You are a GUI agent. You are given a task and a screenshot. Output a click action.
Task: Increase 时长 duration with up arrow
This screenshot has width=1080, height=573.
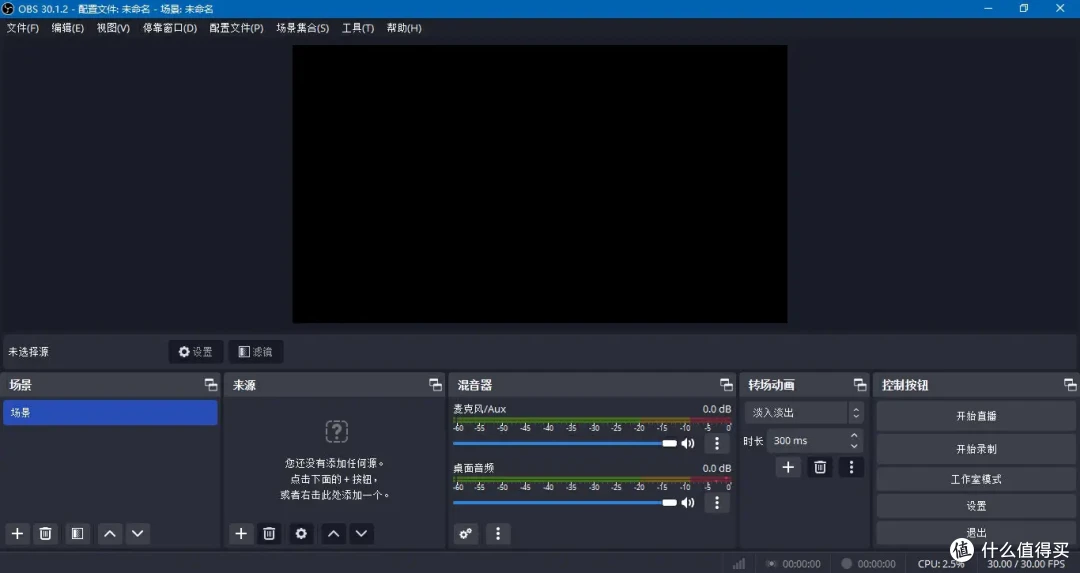pos(854,436)
